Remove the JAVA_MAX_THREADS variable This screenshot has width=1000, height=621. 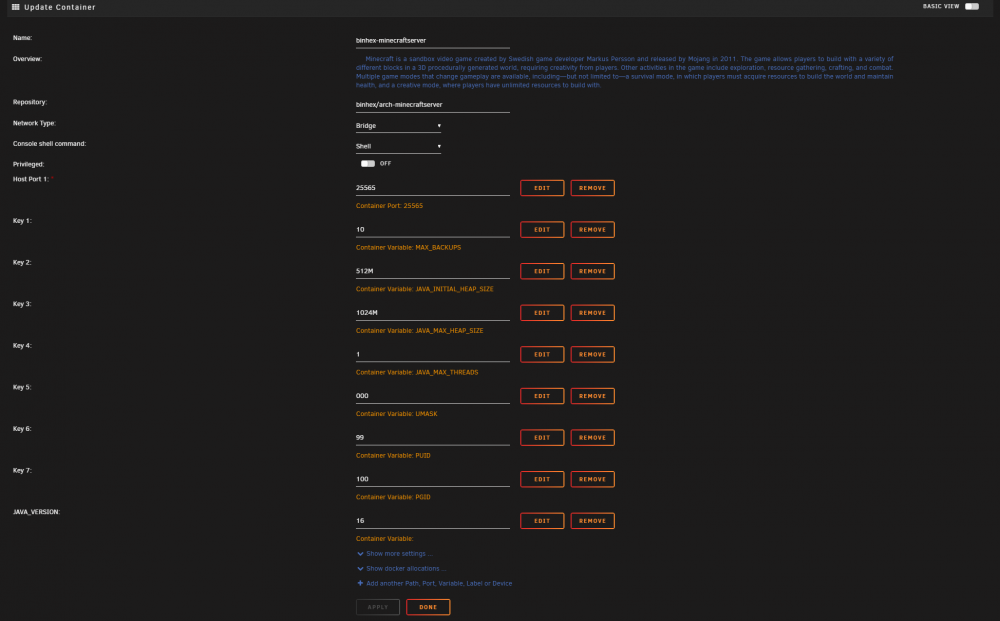point(592,354)
